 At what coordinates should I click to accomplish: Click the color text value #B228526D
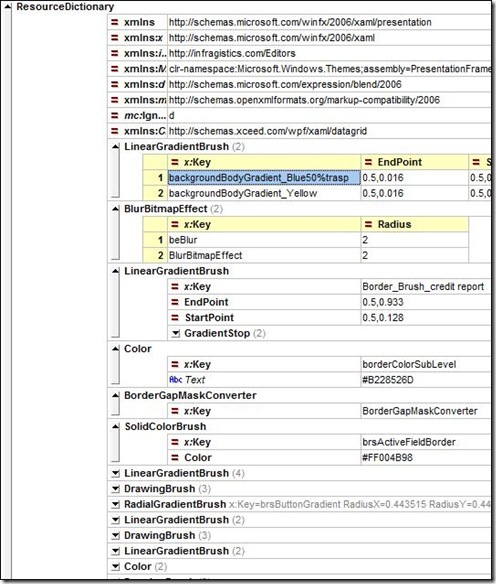click(388, 380)
